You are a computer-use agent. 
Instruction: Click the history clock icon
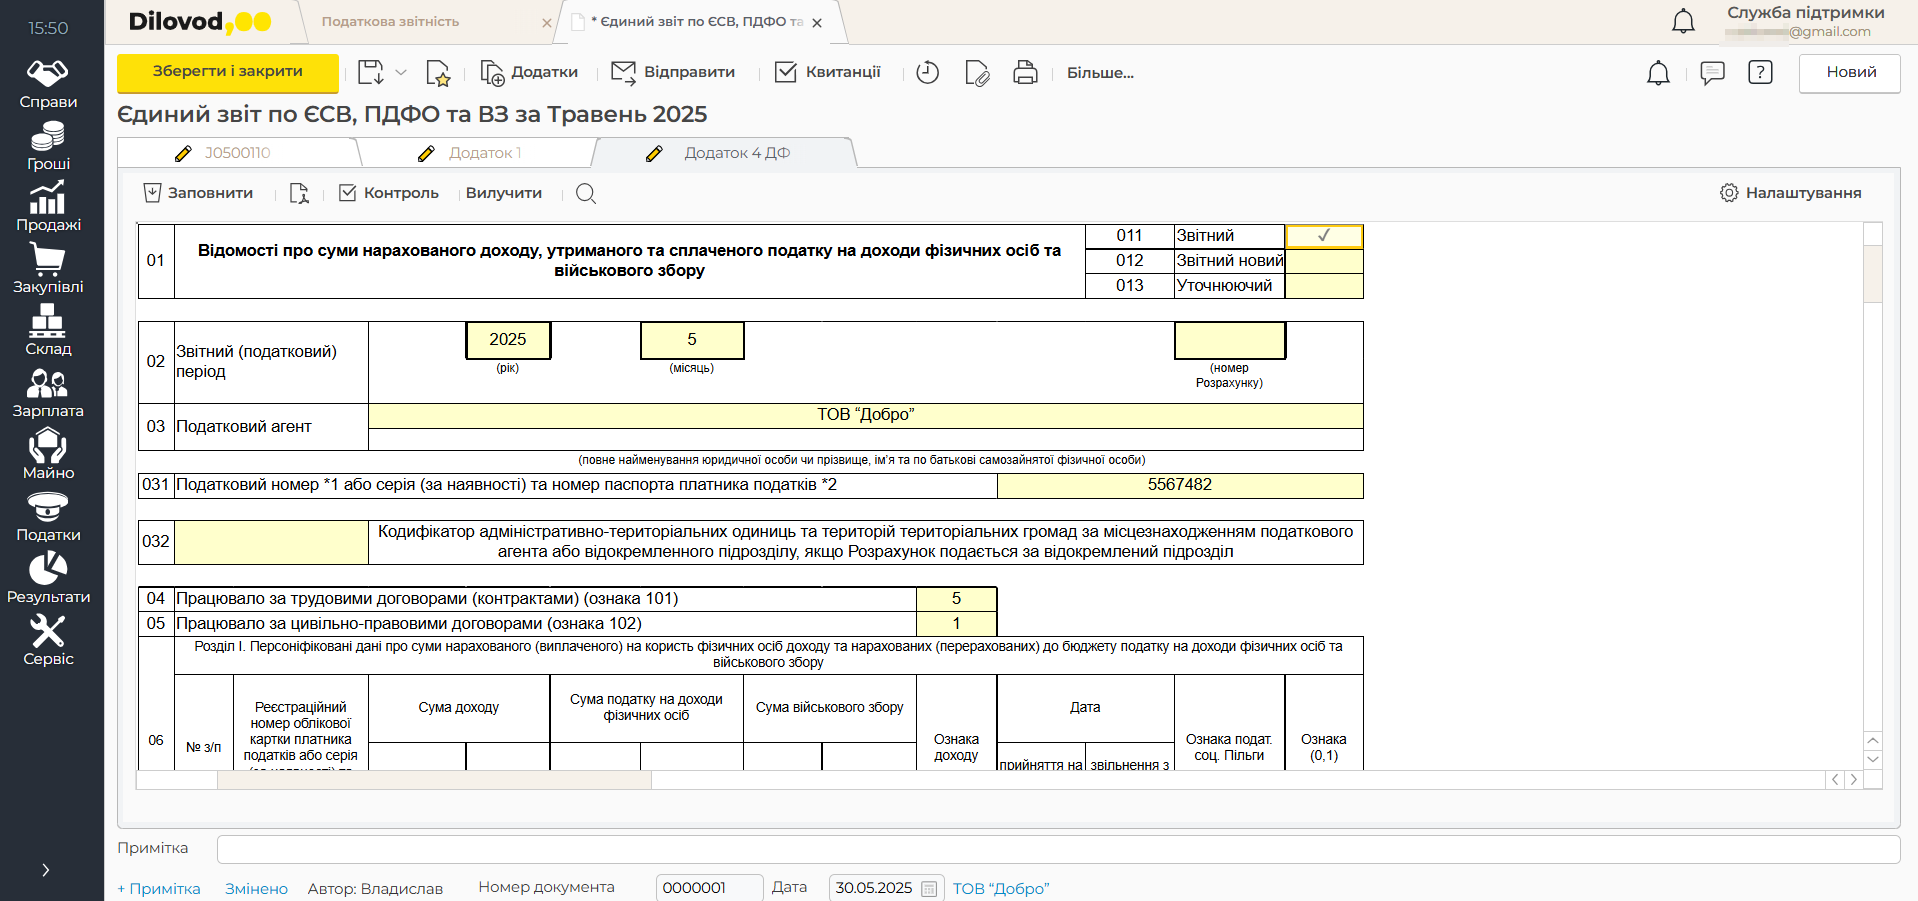(927, 73)
